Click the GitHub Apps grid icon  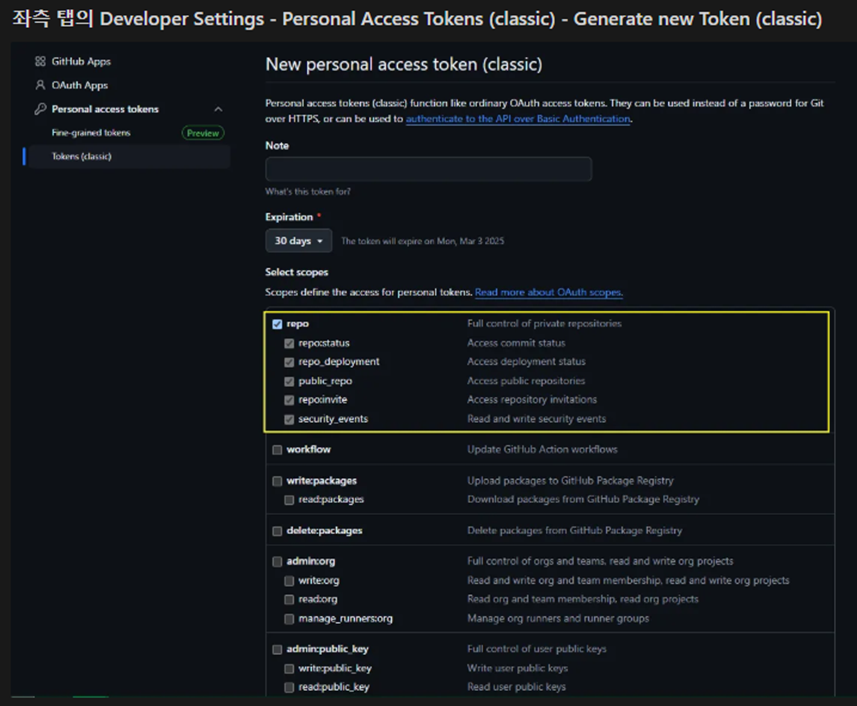40,61
